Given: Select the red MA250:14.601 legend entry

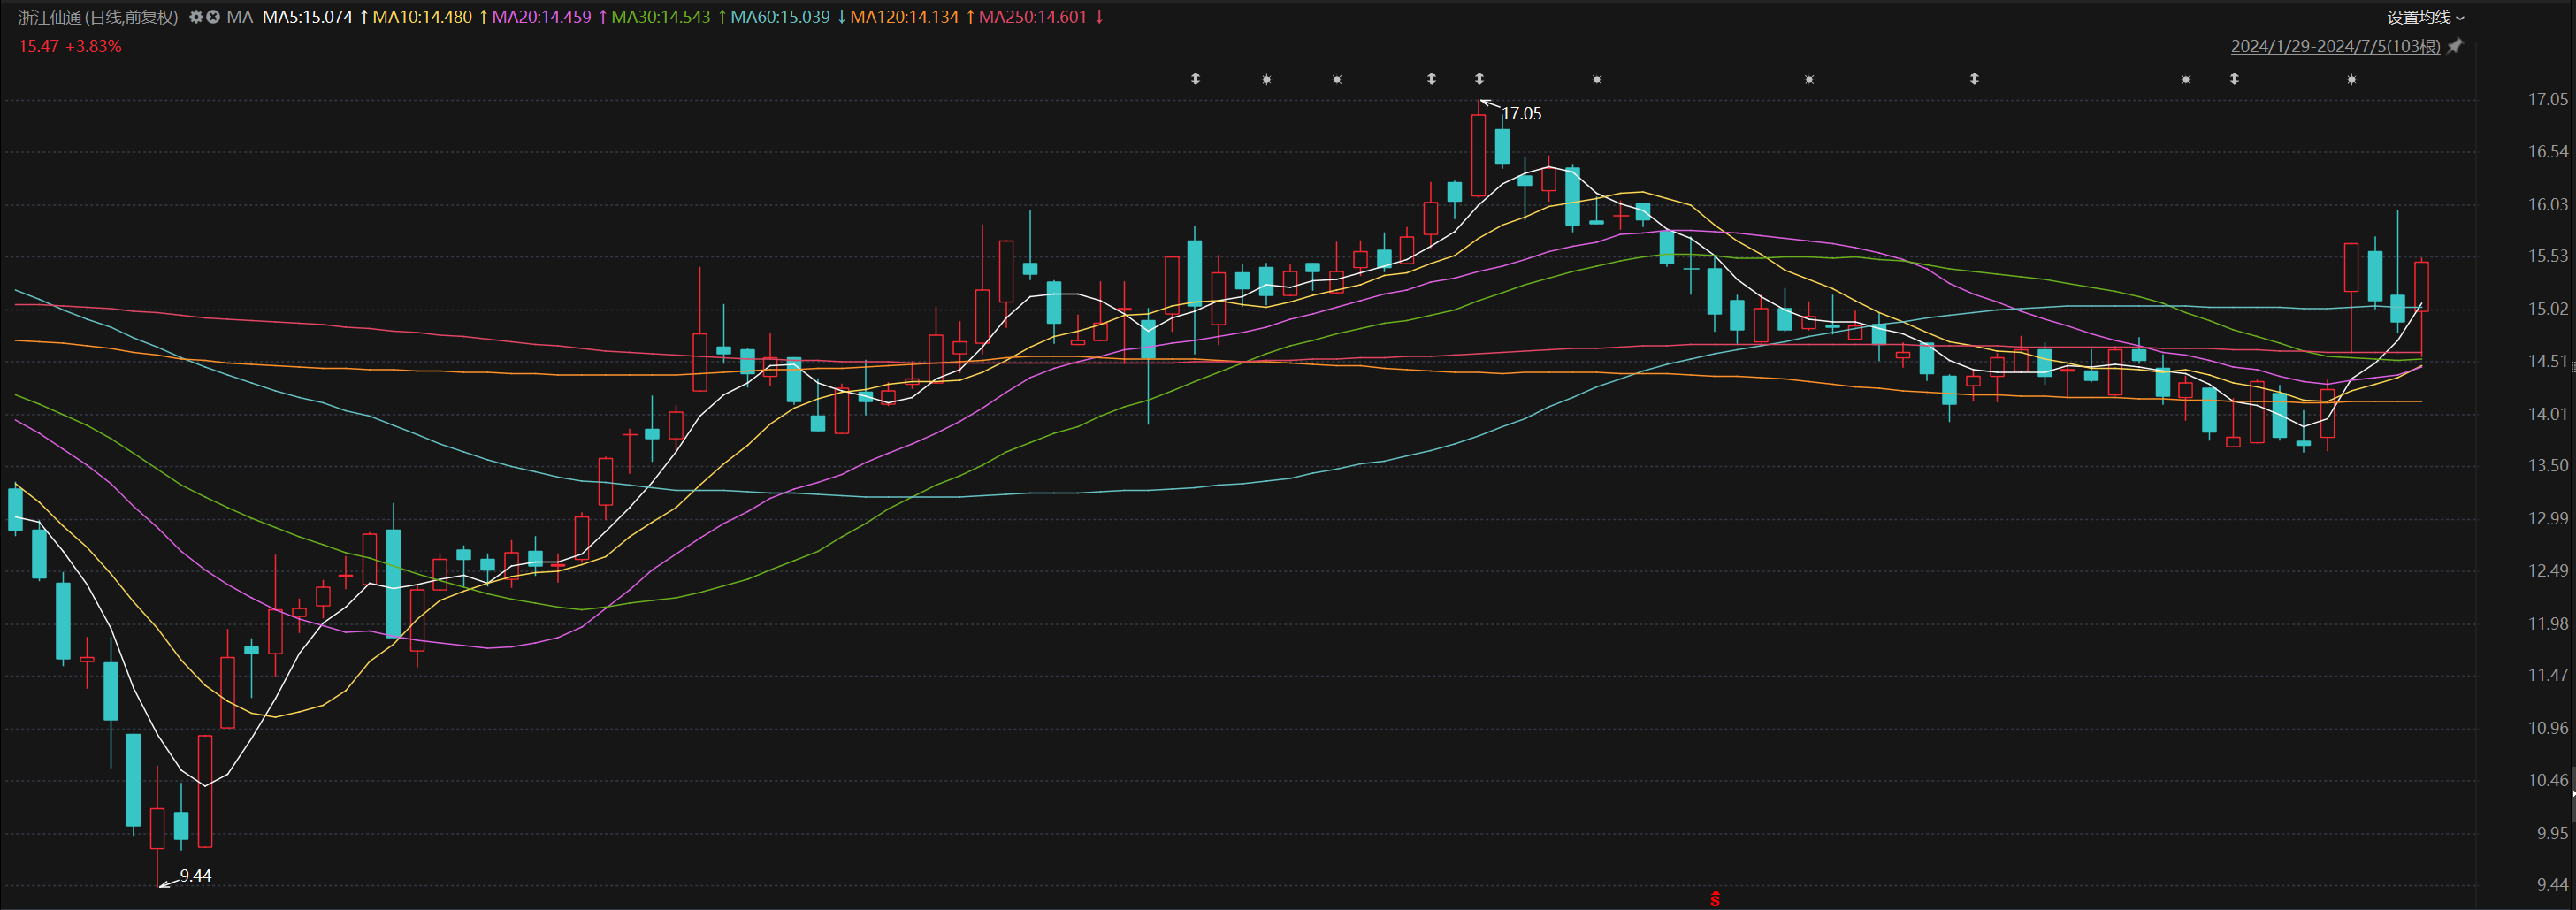Looking at the screenshot, I should (1032, 17).
